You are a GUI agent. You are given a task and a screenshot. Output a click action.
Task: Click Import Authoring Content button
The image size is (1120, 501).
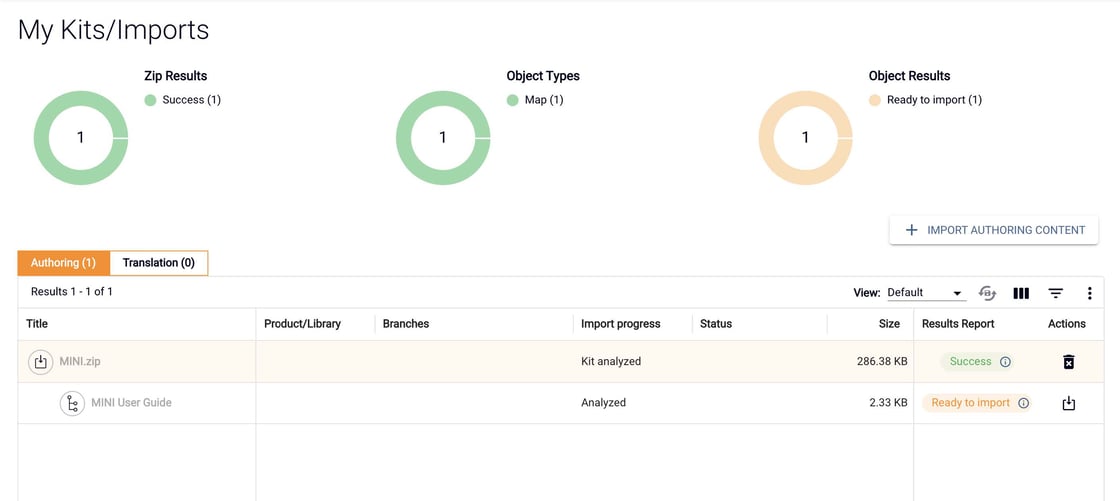(994, 230)
